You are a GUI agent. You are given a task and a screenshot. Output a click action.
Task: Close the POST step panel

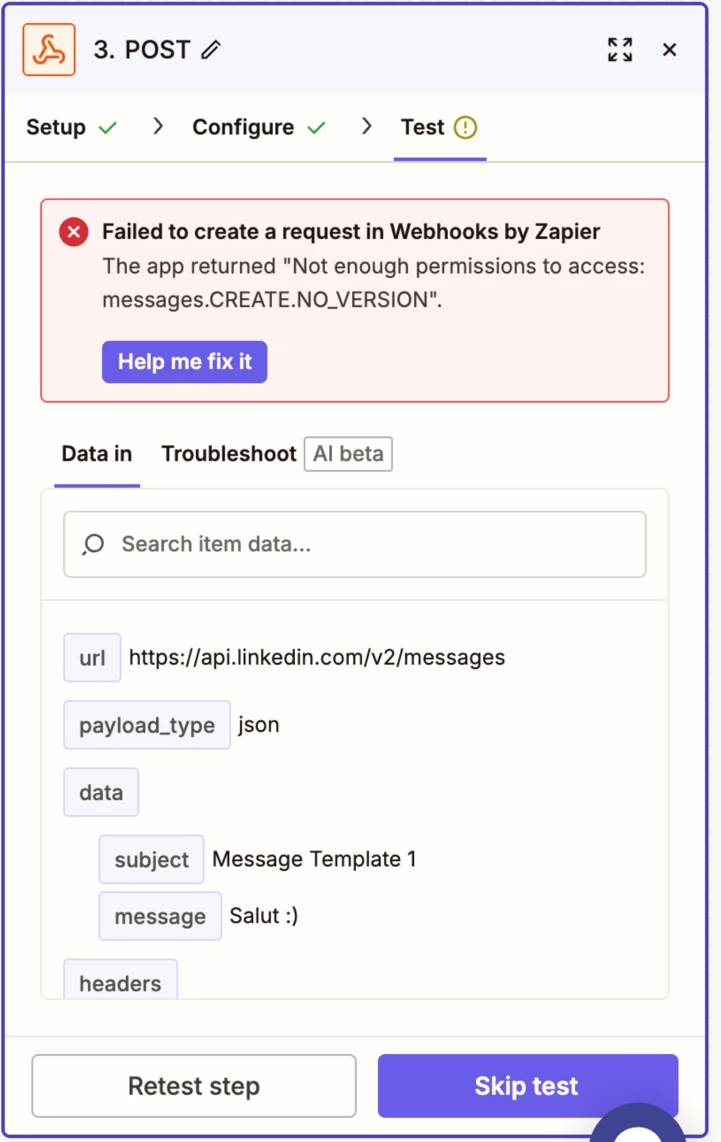(x=670, y=50)
